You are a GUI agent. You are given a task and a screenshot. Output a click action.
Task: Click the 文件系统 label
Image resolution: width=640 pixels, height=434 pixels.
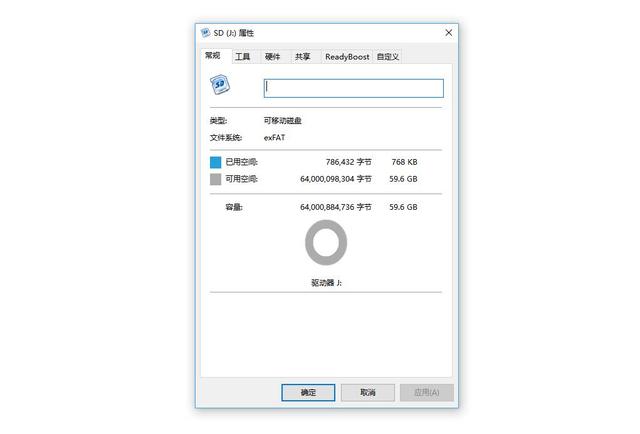click(x=226, y=138)
